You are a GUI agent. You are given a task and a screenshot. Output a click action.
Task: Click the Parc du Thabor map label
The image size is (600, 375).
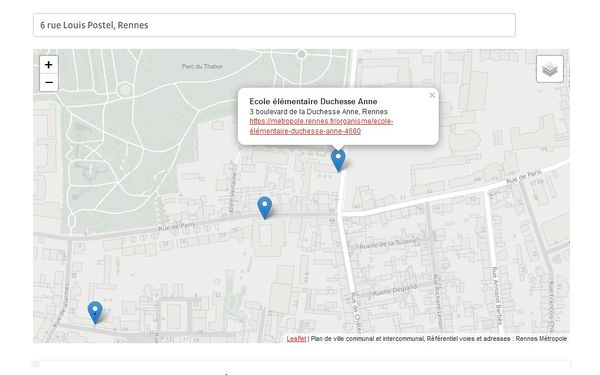point(202,66)
